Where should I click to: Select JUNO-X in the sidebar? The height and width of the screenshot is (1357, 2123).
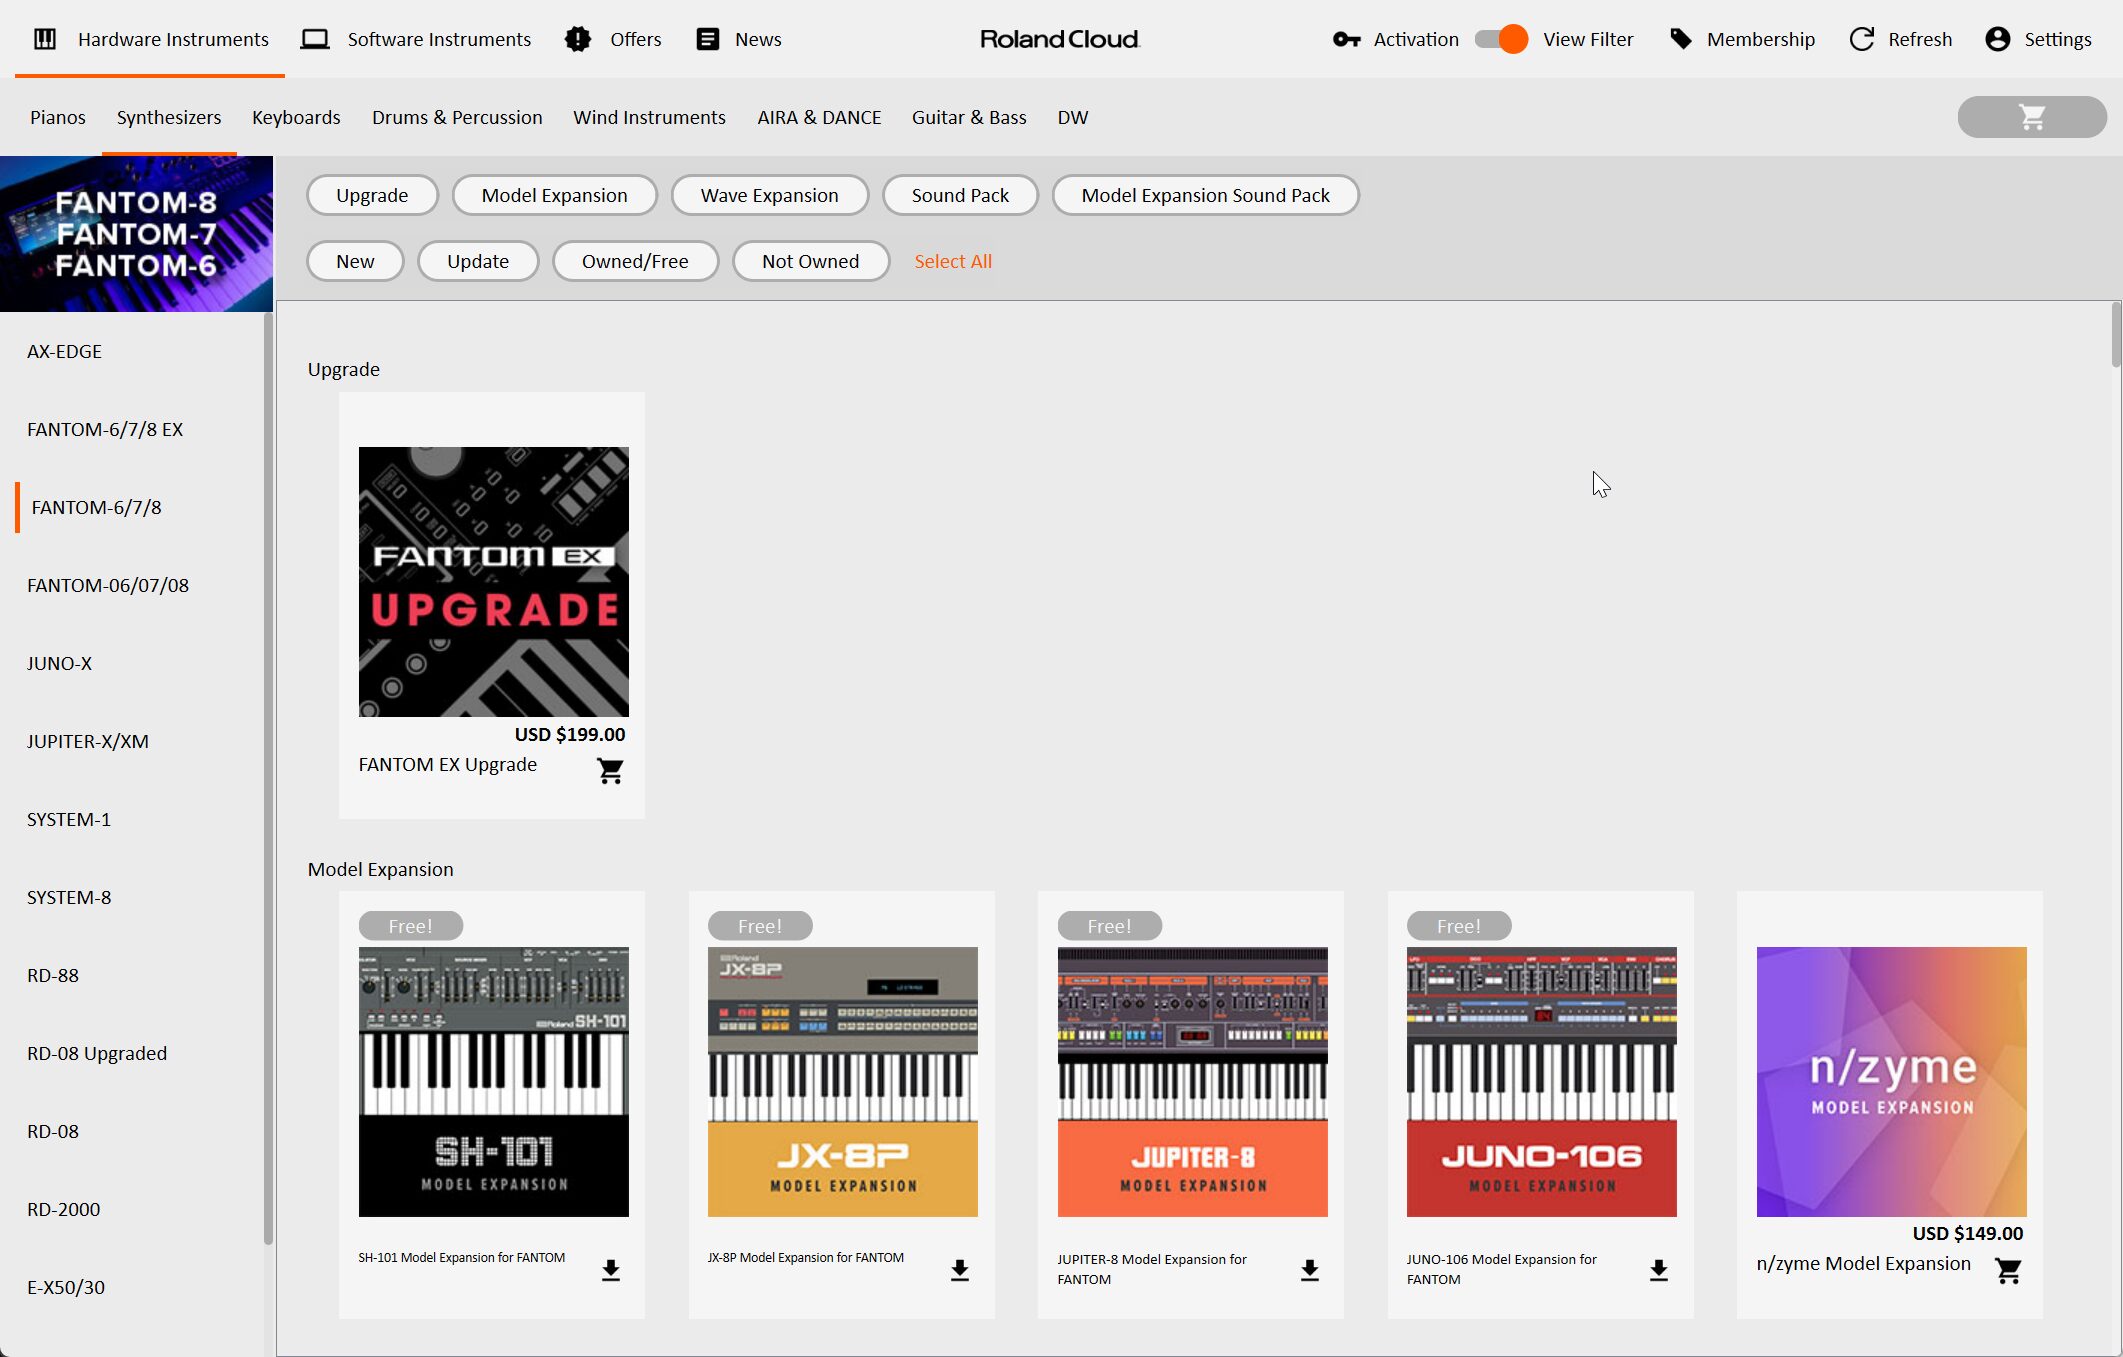point(59,663)
